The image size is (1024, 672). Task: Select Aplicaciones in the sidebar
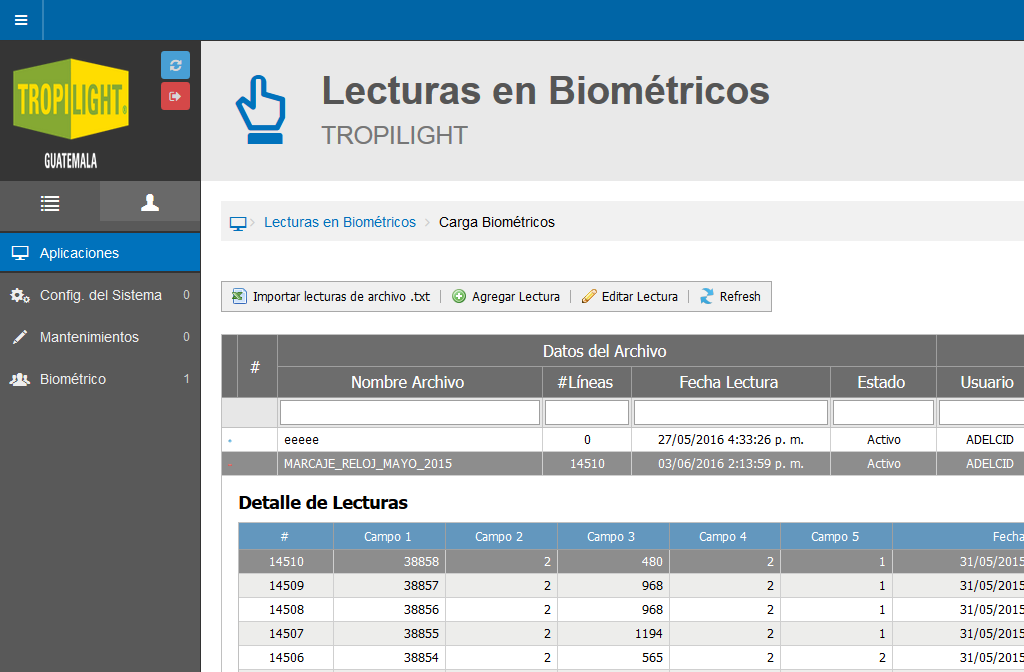[100, 253]
